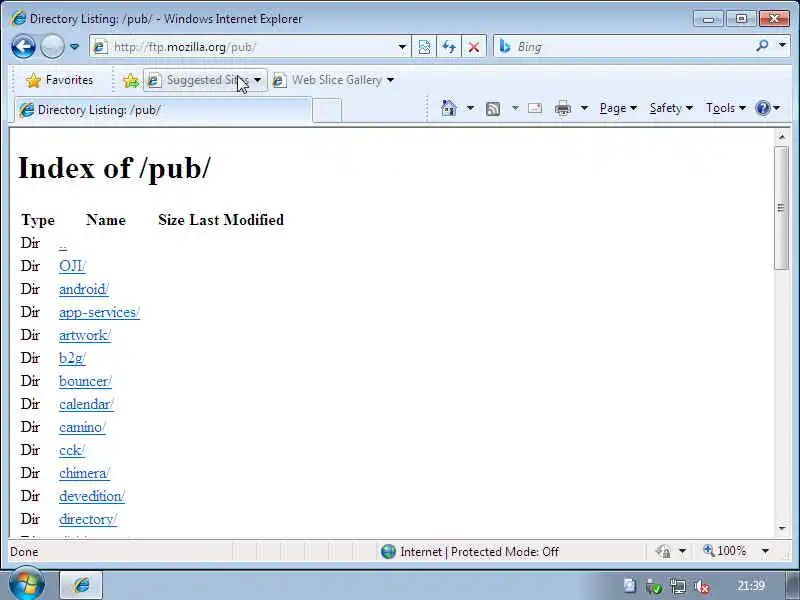Viewport: 800px width, 600px height.
Task: Expand the feeds dropdown arrow
Action: point(515,108)
